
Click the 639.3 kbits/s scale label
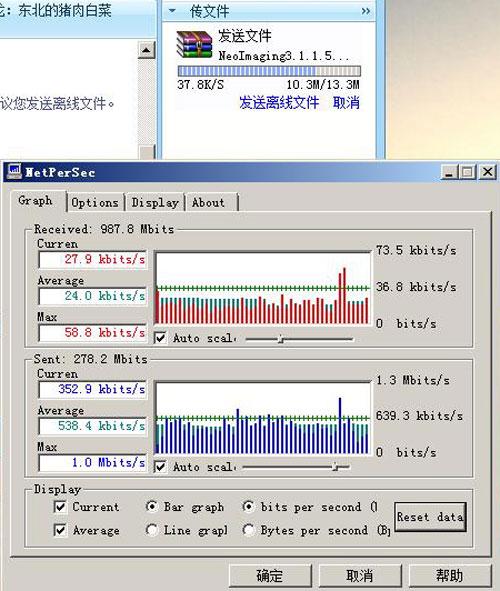(x=419, y=416)
